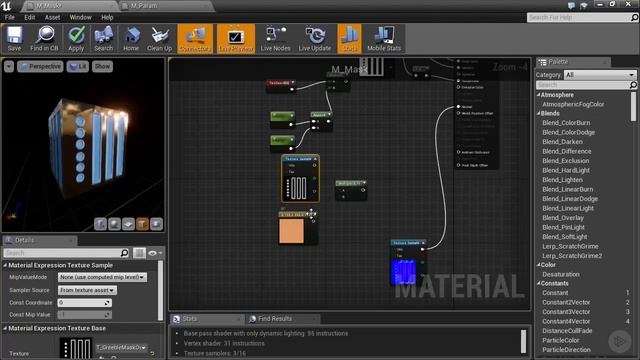
Task: Click the Details property matrix grid icon
Action: (139, 253)
